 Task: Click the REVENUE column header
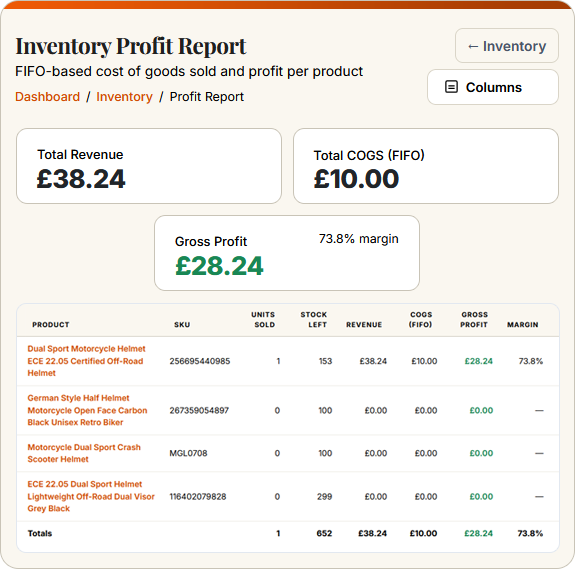[364, 324]
